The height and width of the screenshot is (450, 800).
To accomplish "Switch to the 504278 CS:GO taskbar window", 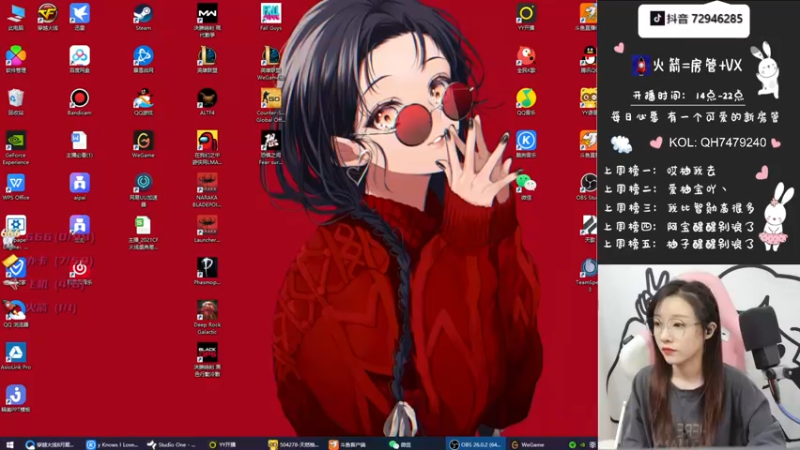I will (x=294, y=444).
